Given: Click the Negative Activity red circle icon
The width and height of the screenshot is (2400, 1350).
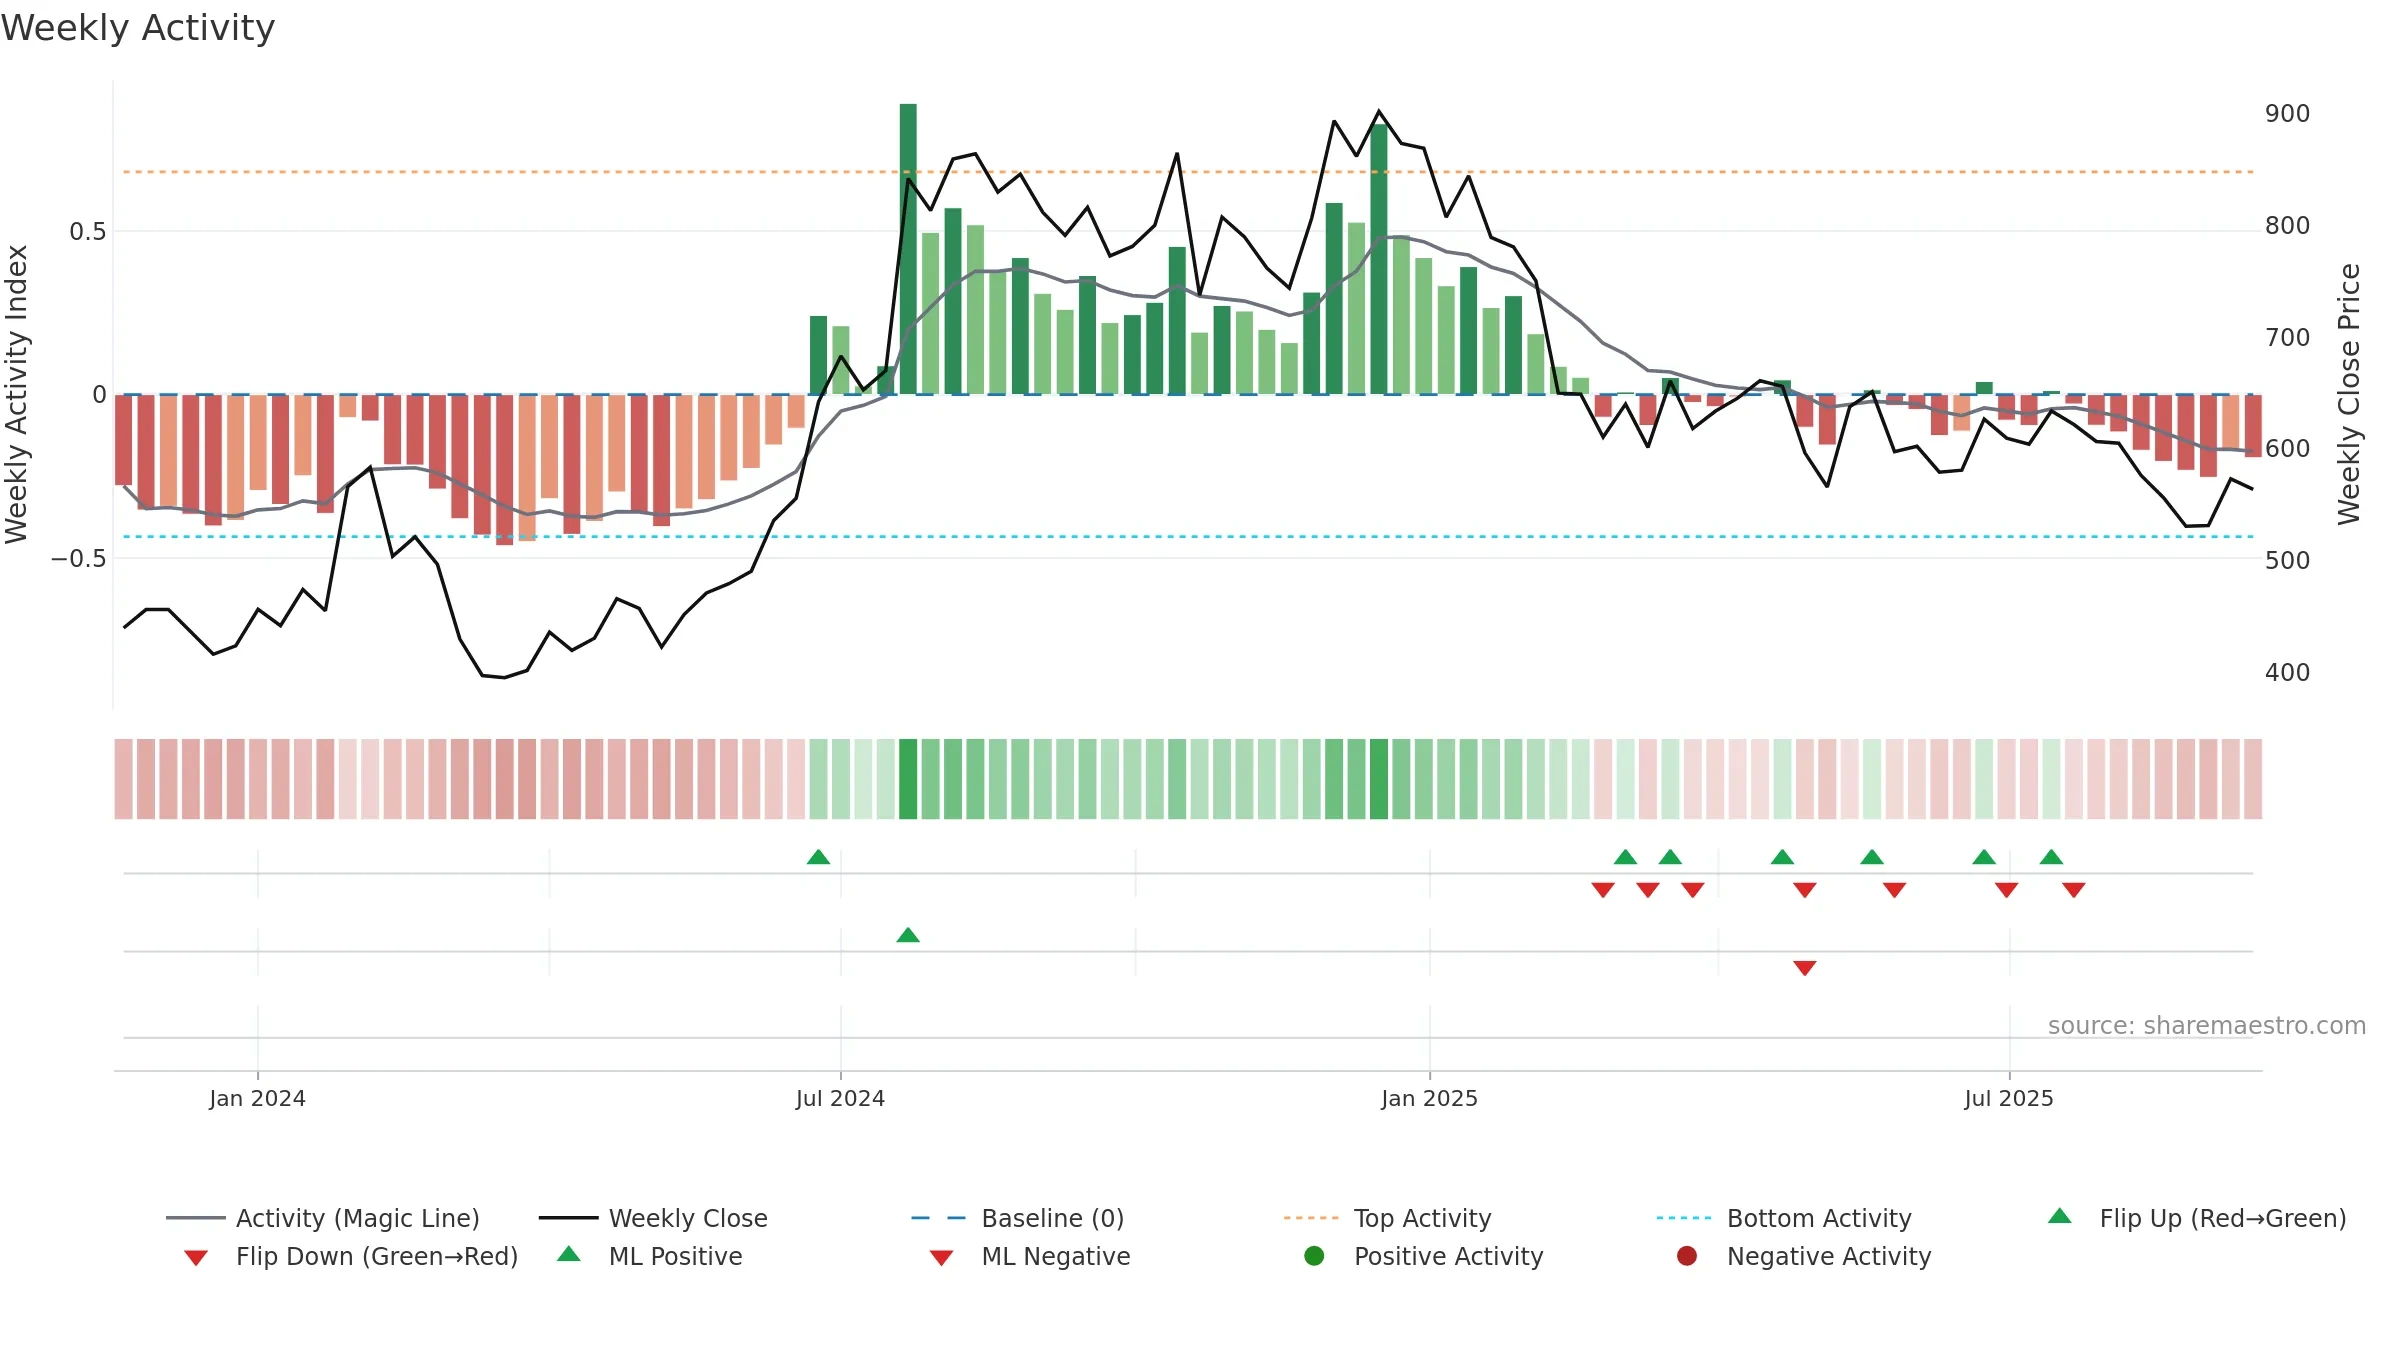Looking at the screenshot, I should 1687,1256.
